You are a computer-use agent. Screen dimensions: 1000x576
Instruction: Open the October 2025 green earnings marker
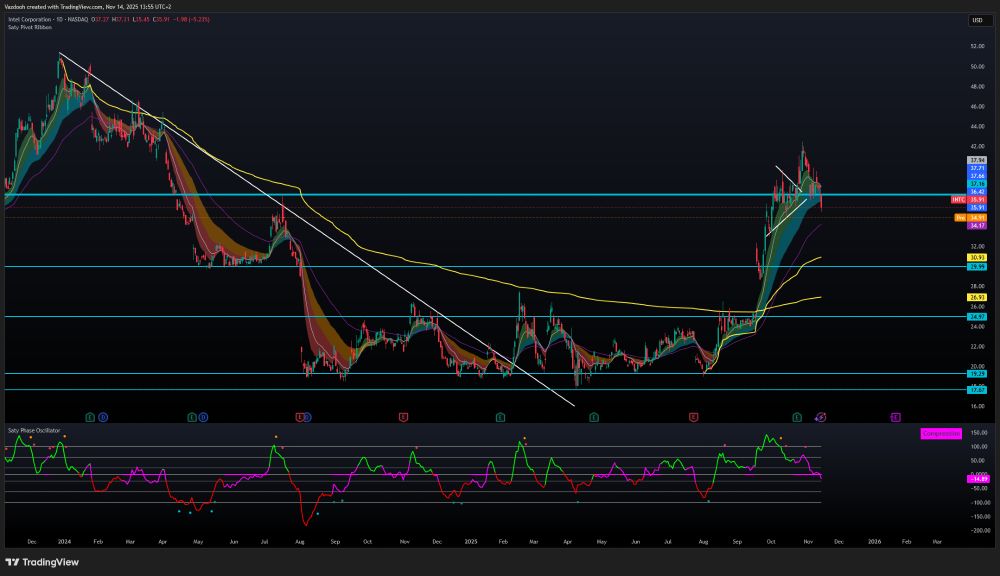pos(797,417)
